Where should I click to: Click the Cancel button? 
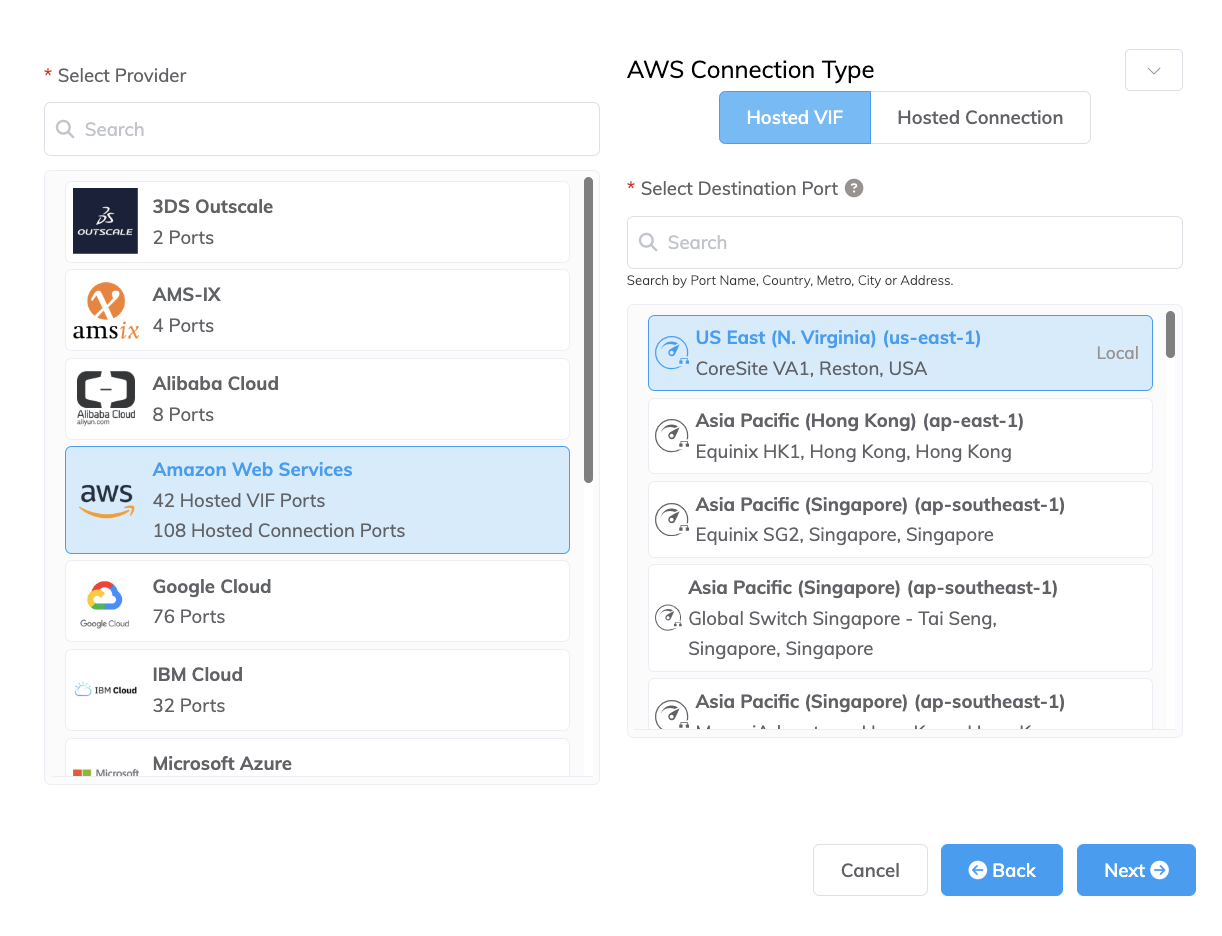click(870, 870)
